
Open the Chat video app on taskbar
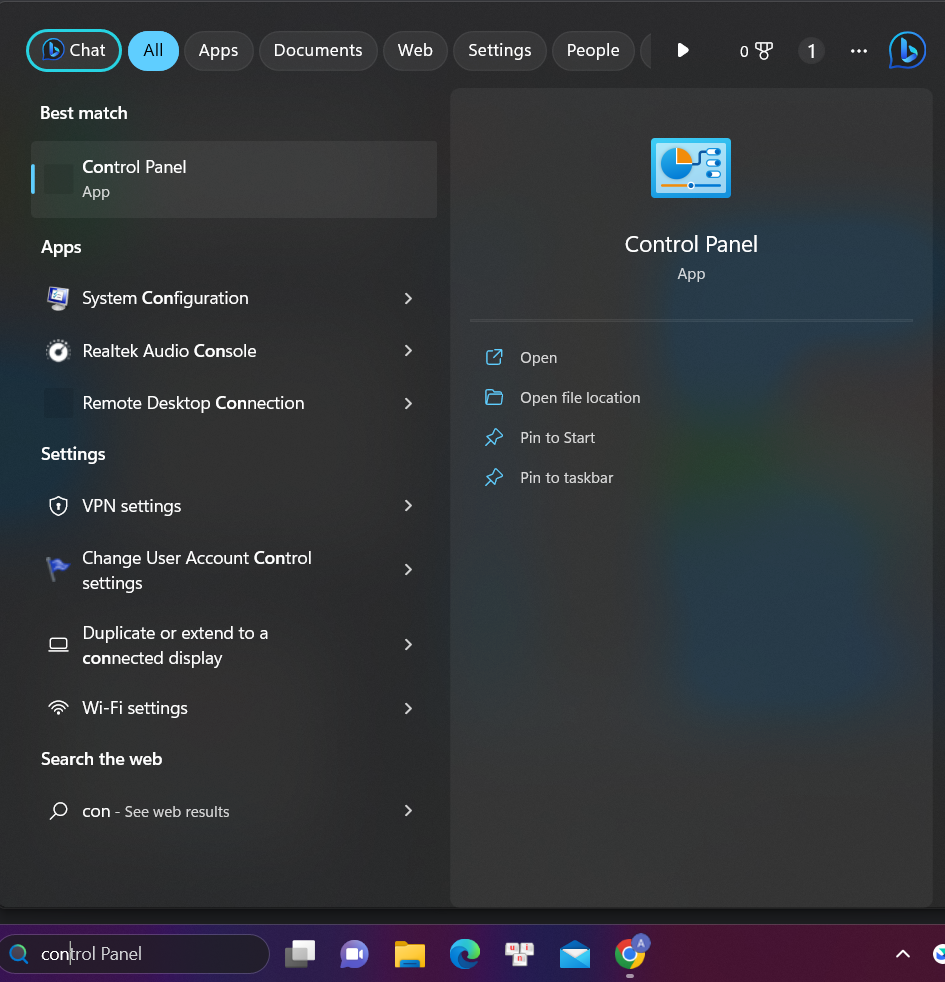[354, 954]
